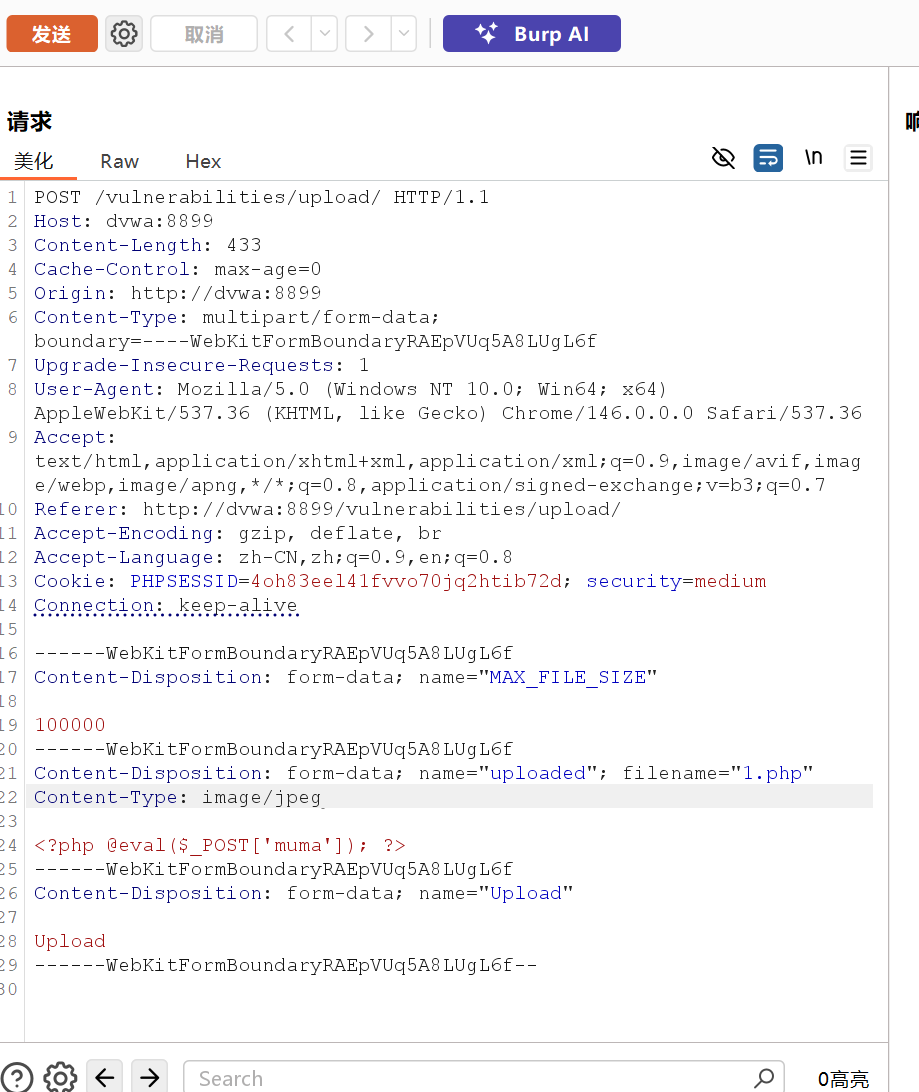This screenshot has width=919, height=1092.
Task: Open help question mark icon at bottom
Action: coord(17,1078)
